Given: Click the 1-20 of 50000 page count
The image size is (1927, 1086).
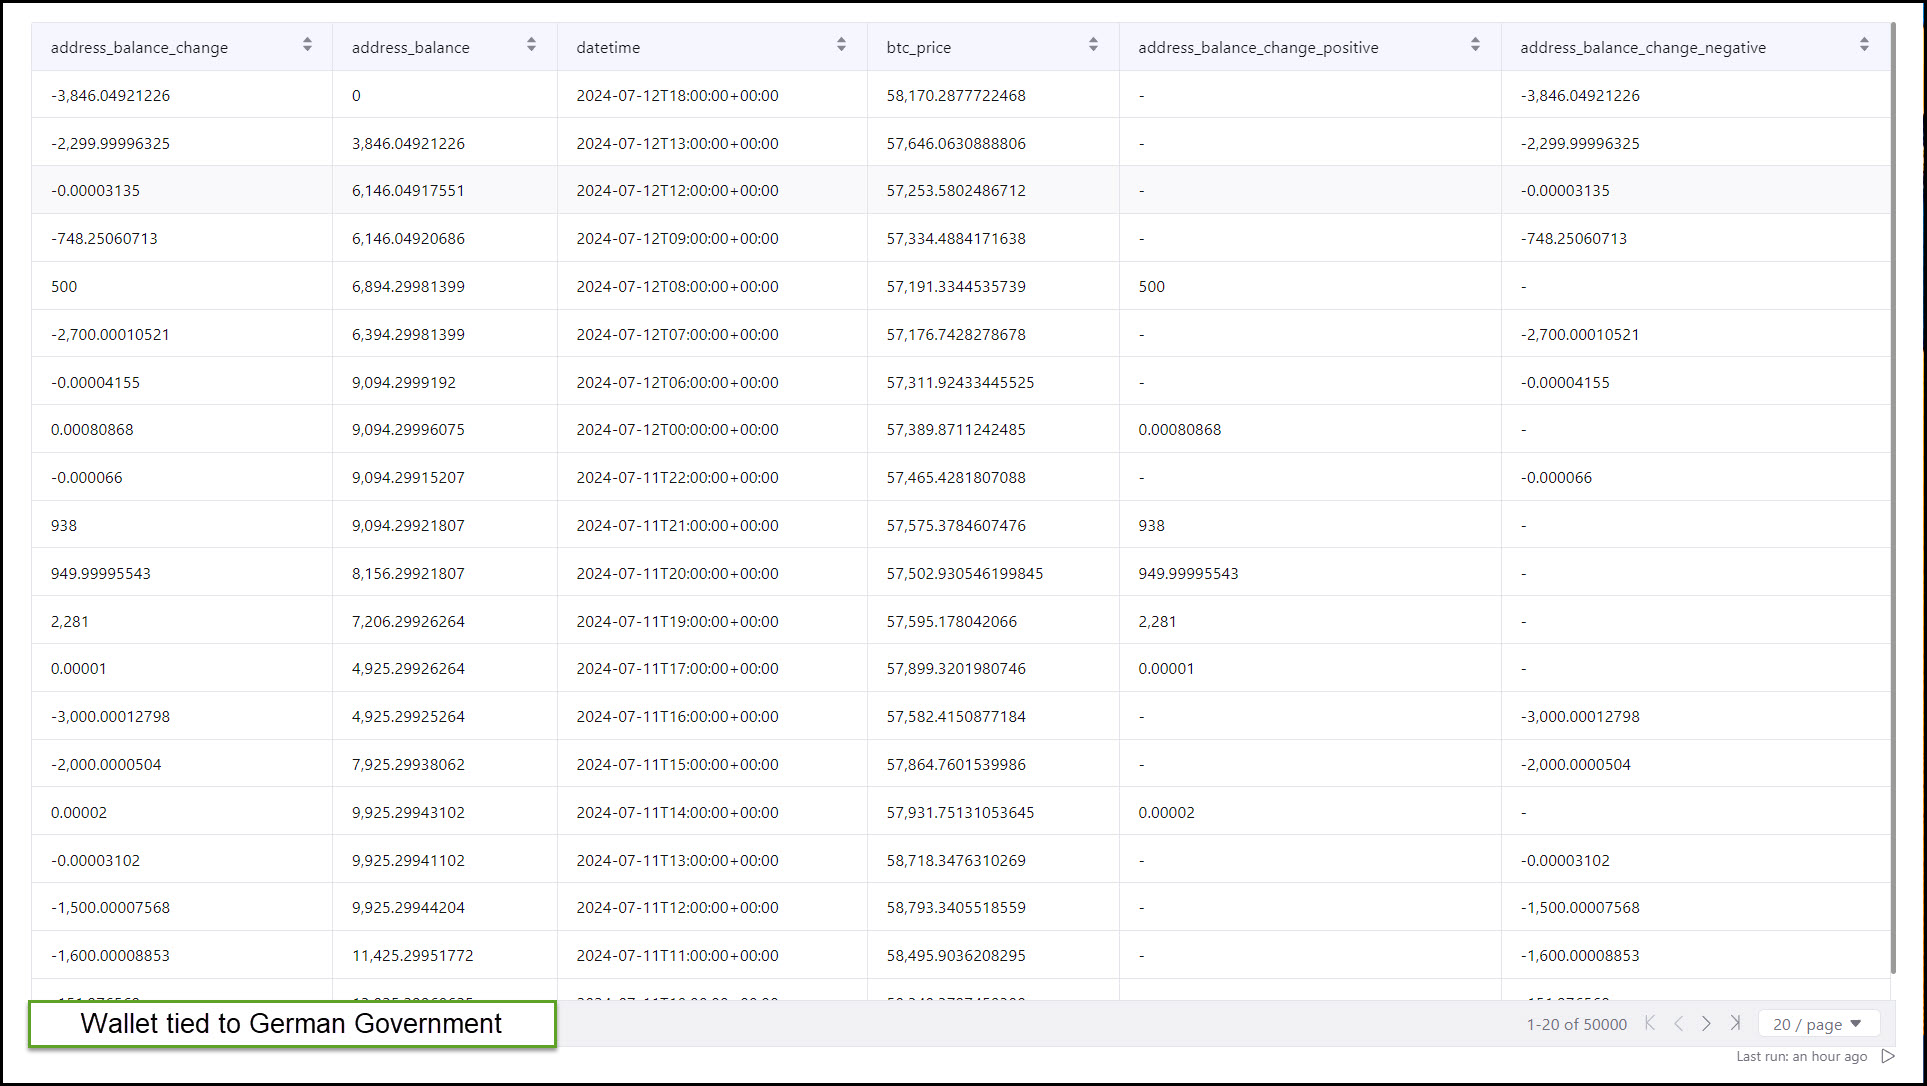Looking at the screenshot, I should tap(1576, 1024).
